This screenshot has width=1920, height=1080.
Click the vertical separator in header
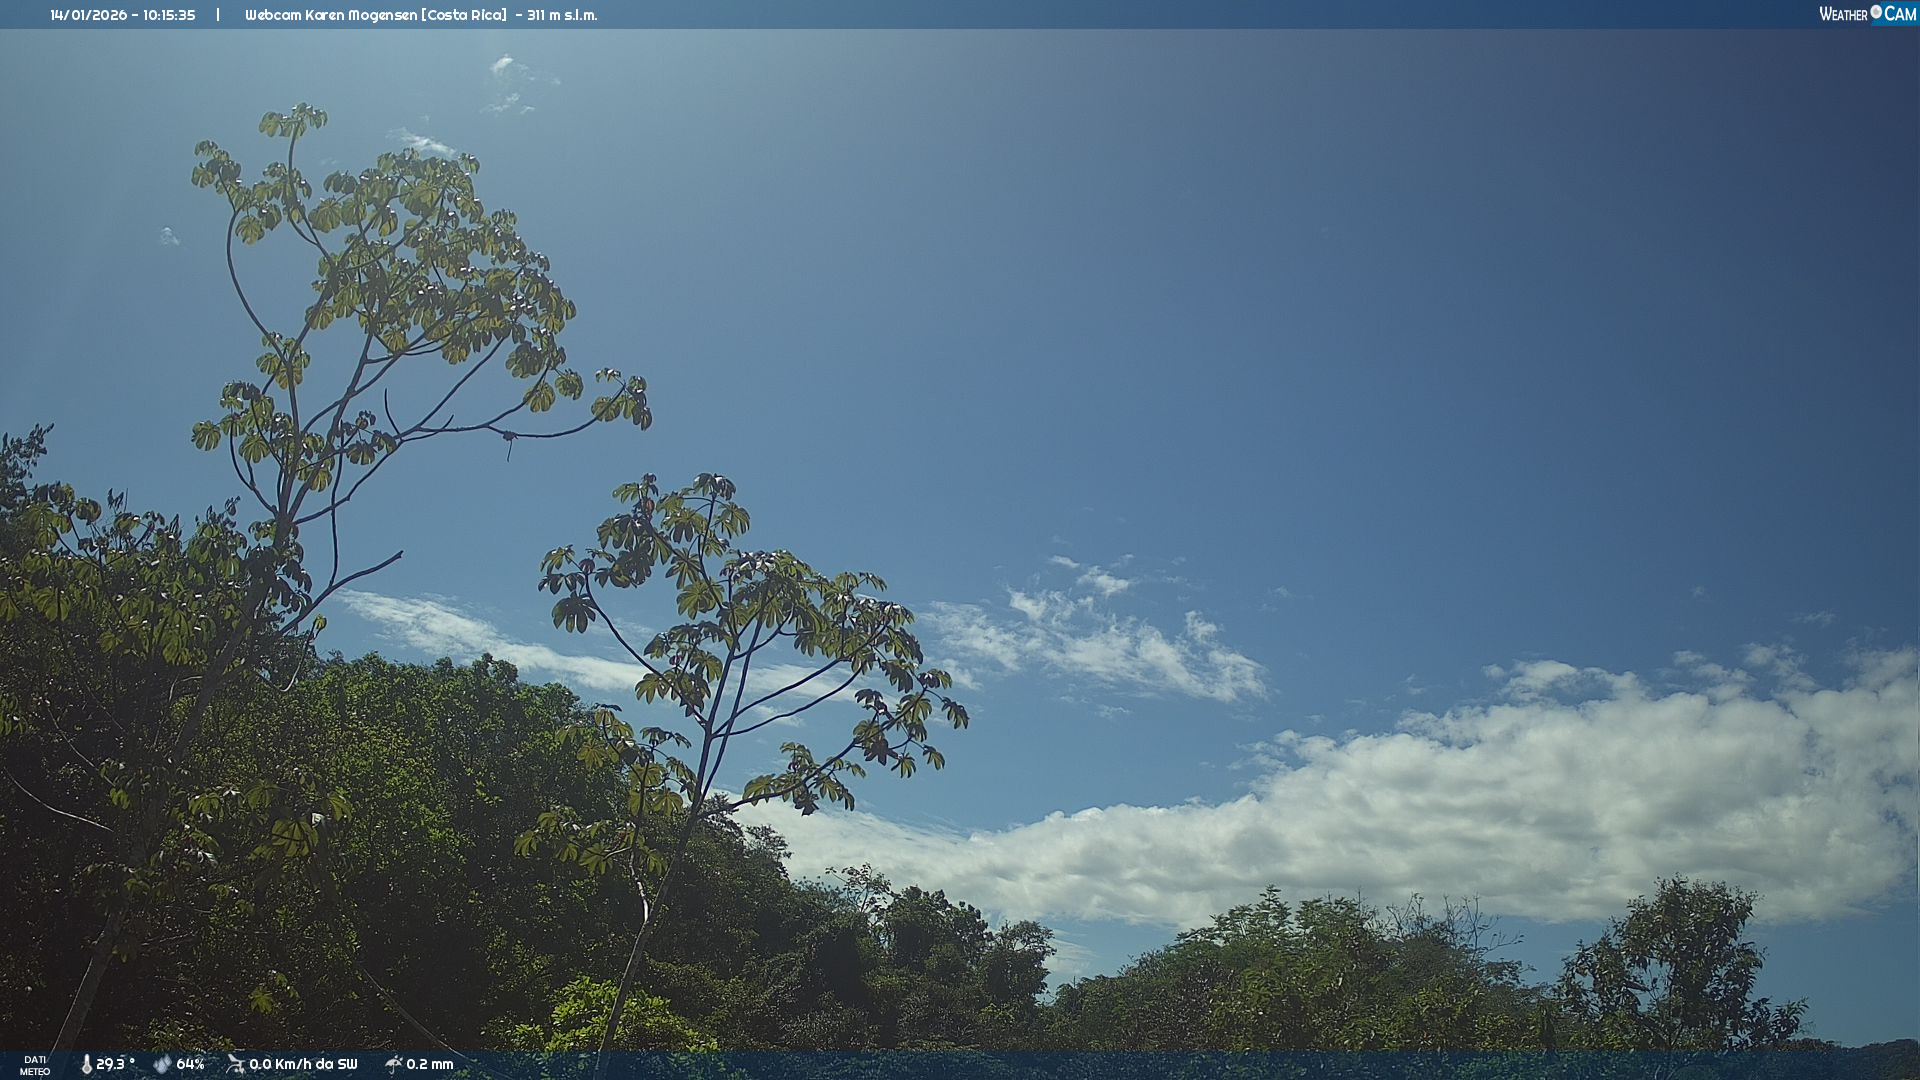click(218, 15)
